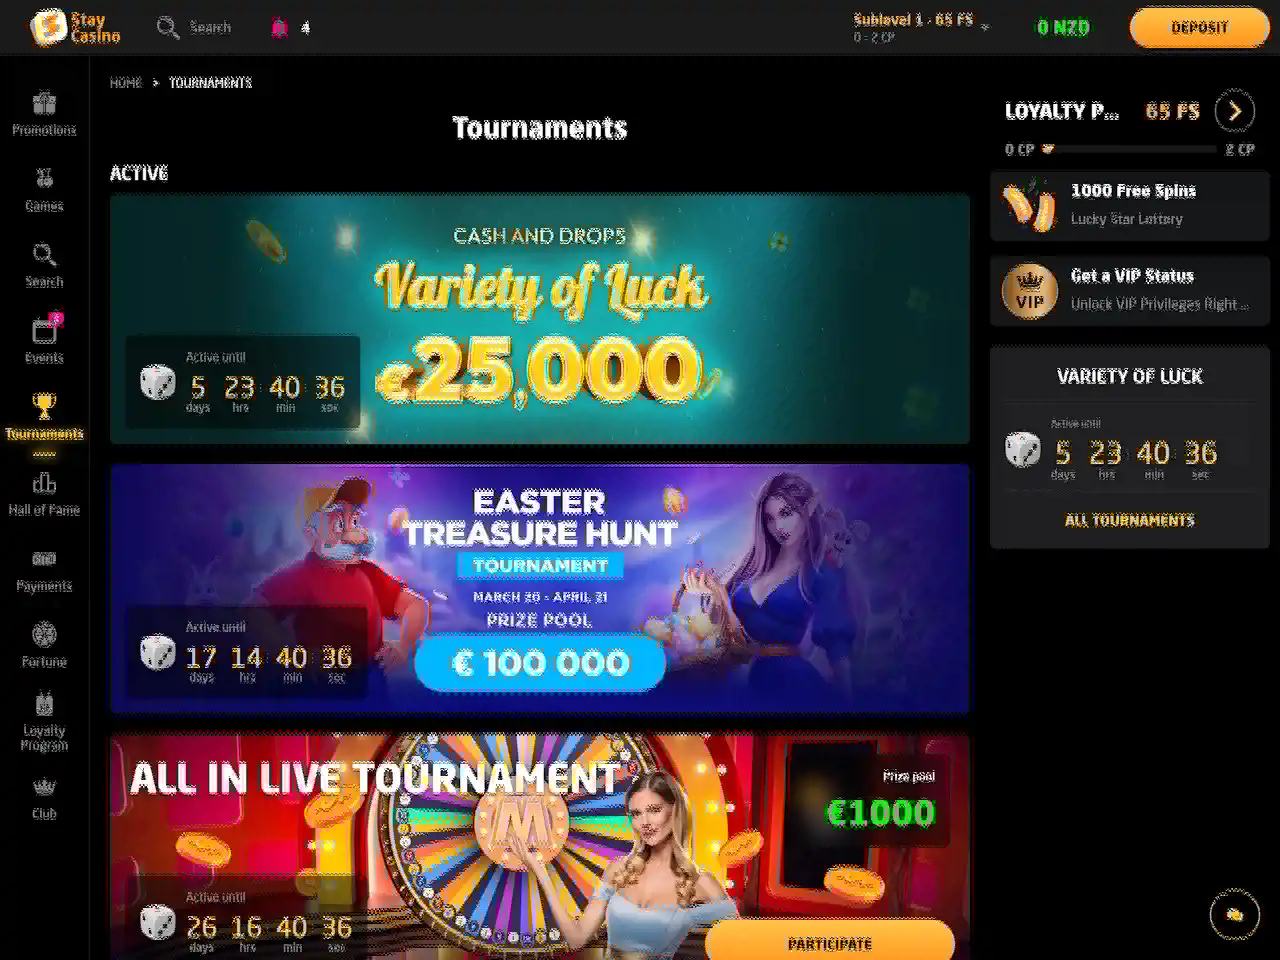Expand the Sublevel 1 dropdown arrow

pyautogui.click(x=985, y=27)
